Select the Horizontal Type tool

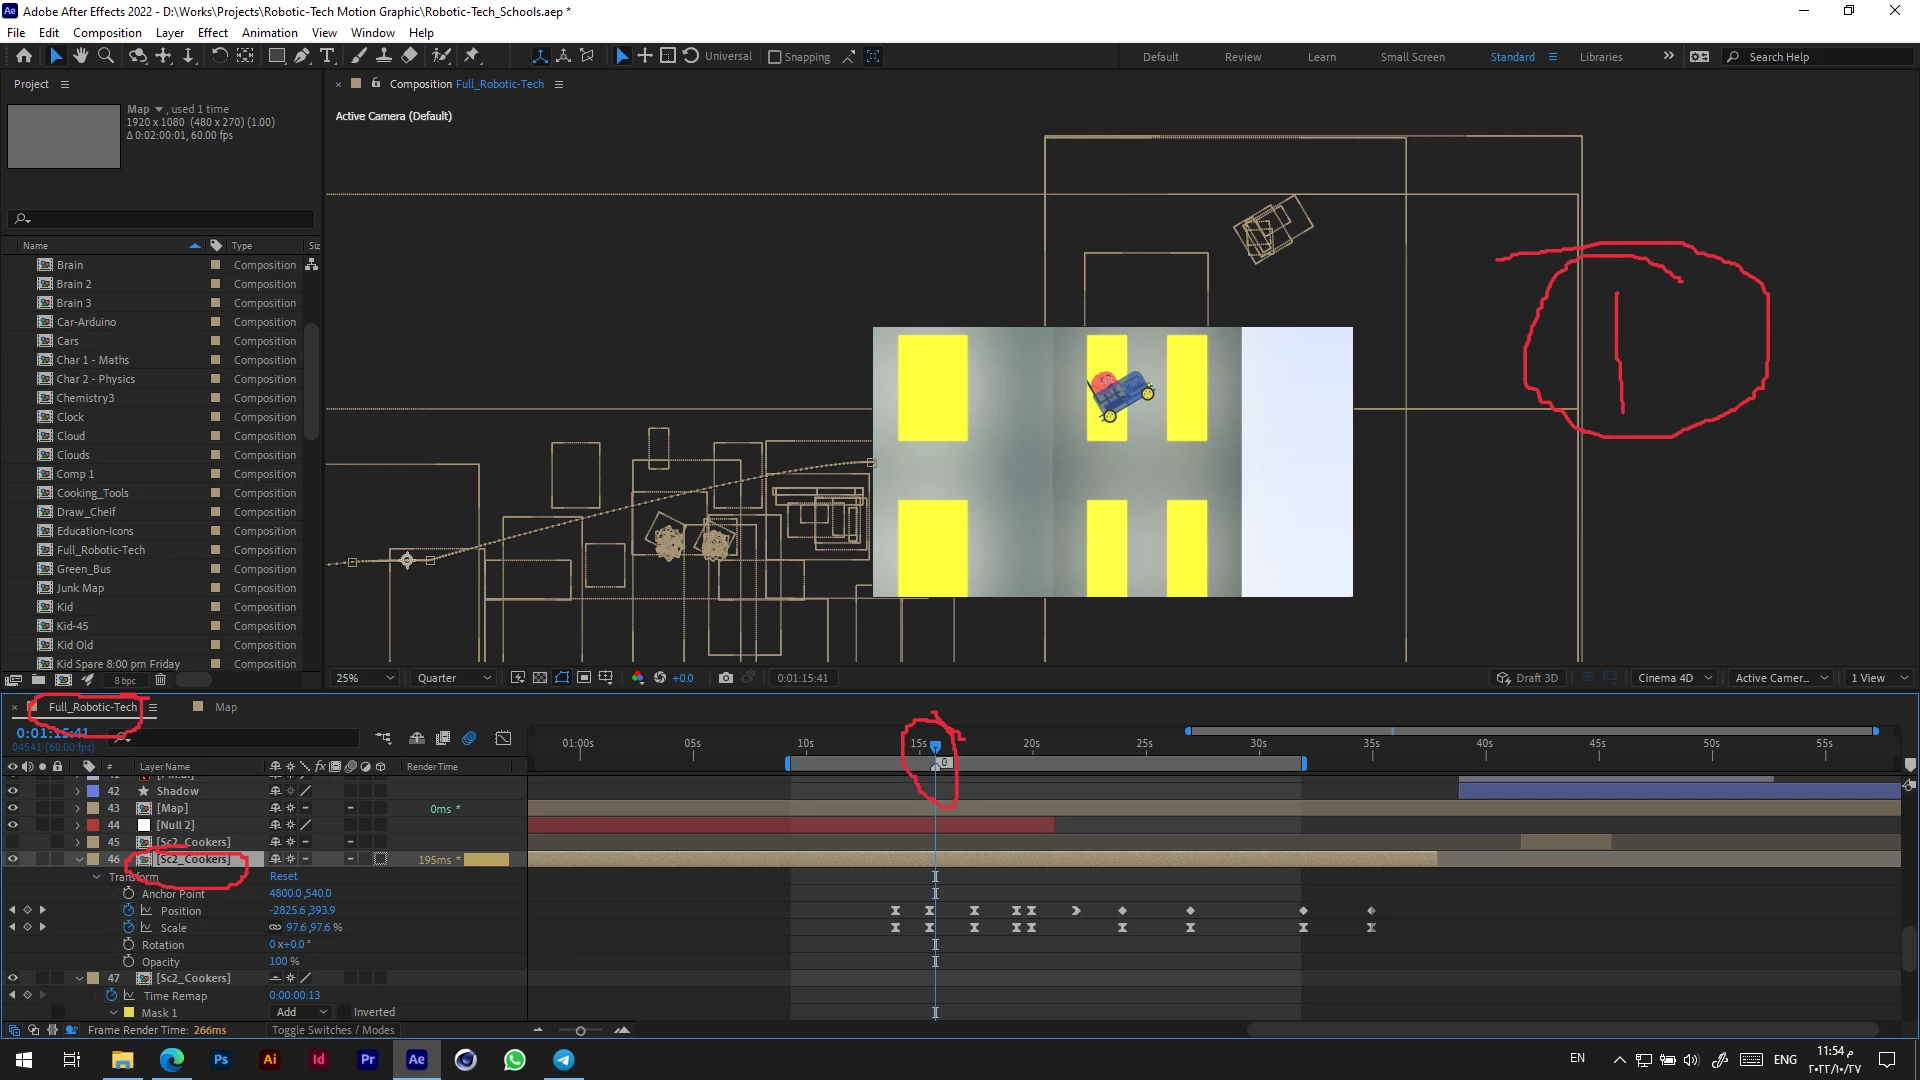point(327,56)
